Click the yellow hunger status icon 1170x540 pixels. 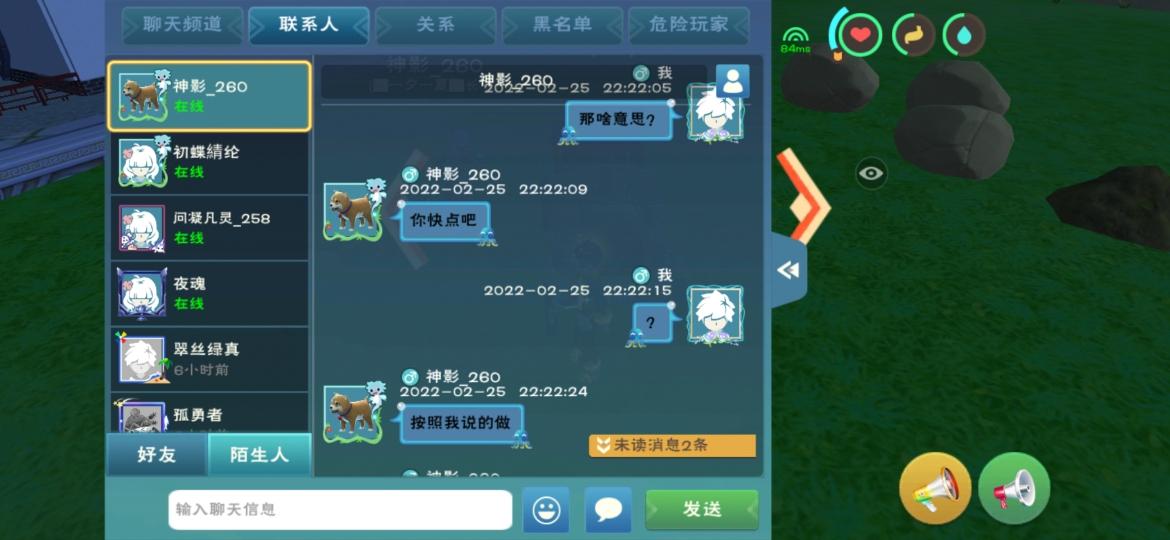pyautogui.click(x=913, y=35)
